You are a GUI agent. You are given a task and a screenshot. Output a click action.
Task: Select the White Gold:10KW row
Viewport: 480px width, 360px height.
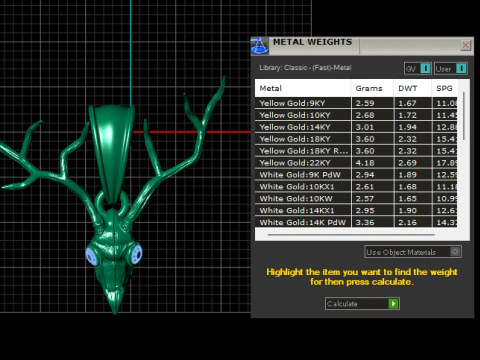pos(356,199)
